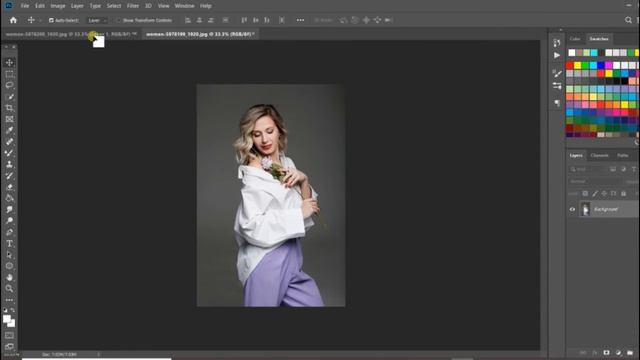Click the foreground color box

(7, 319)
